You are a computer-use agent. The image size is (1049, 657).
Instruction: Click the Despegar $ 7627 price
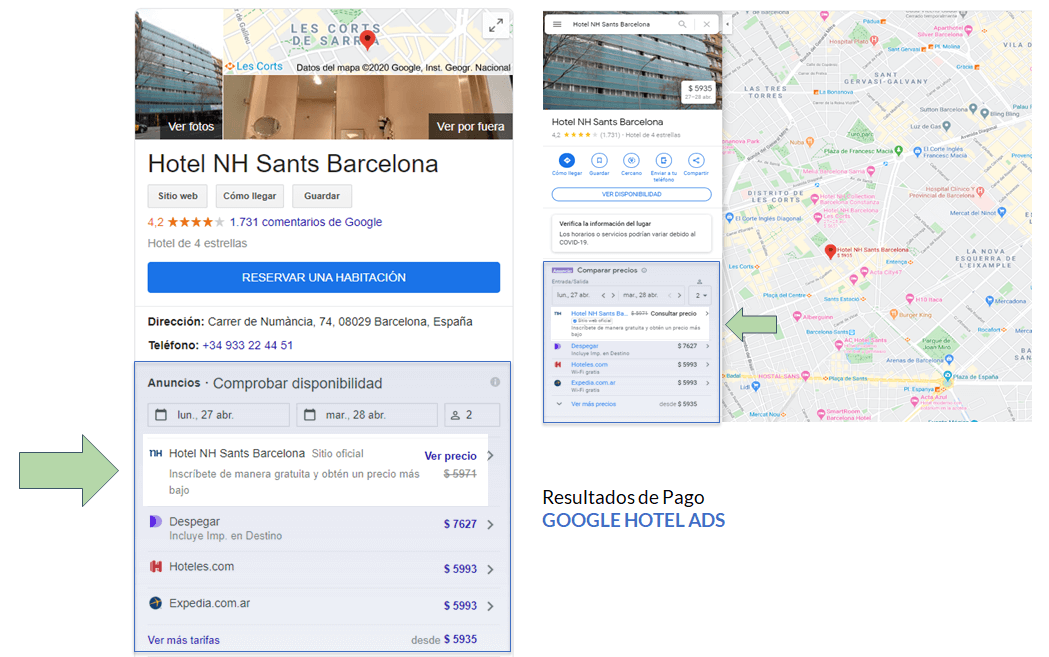[x=460, y=524]
